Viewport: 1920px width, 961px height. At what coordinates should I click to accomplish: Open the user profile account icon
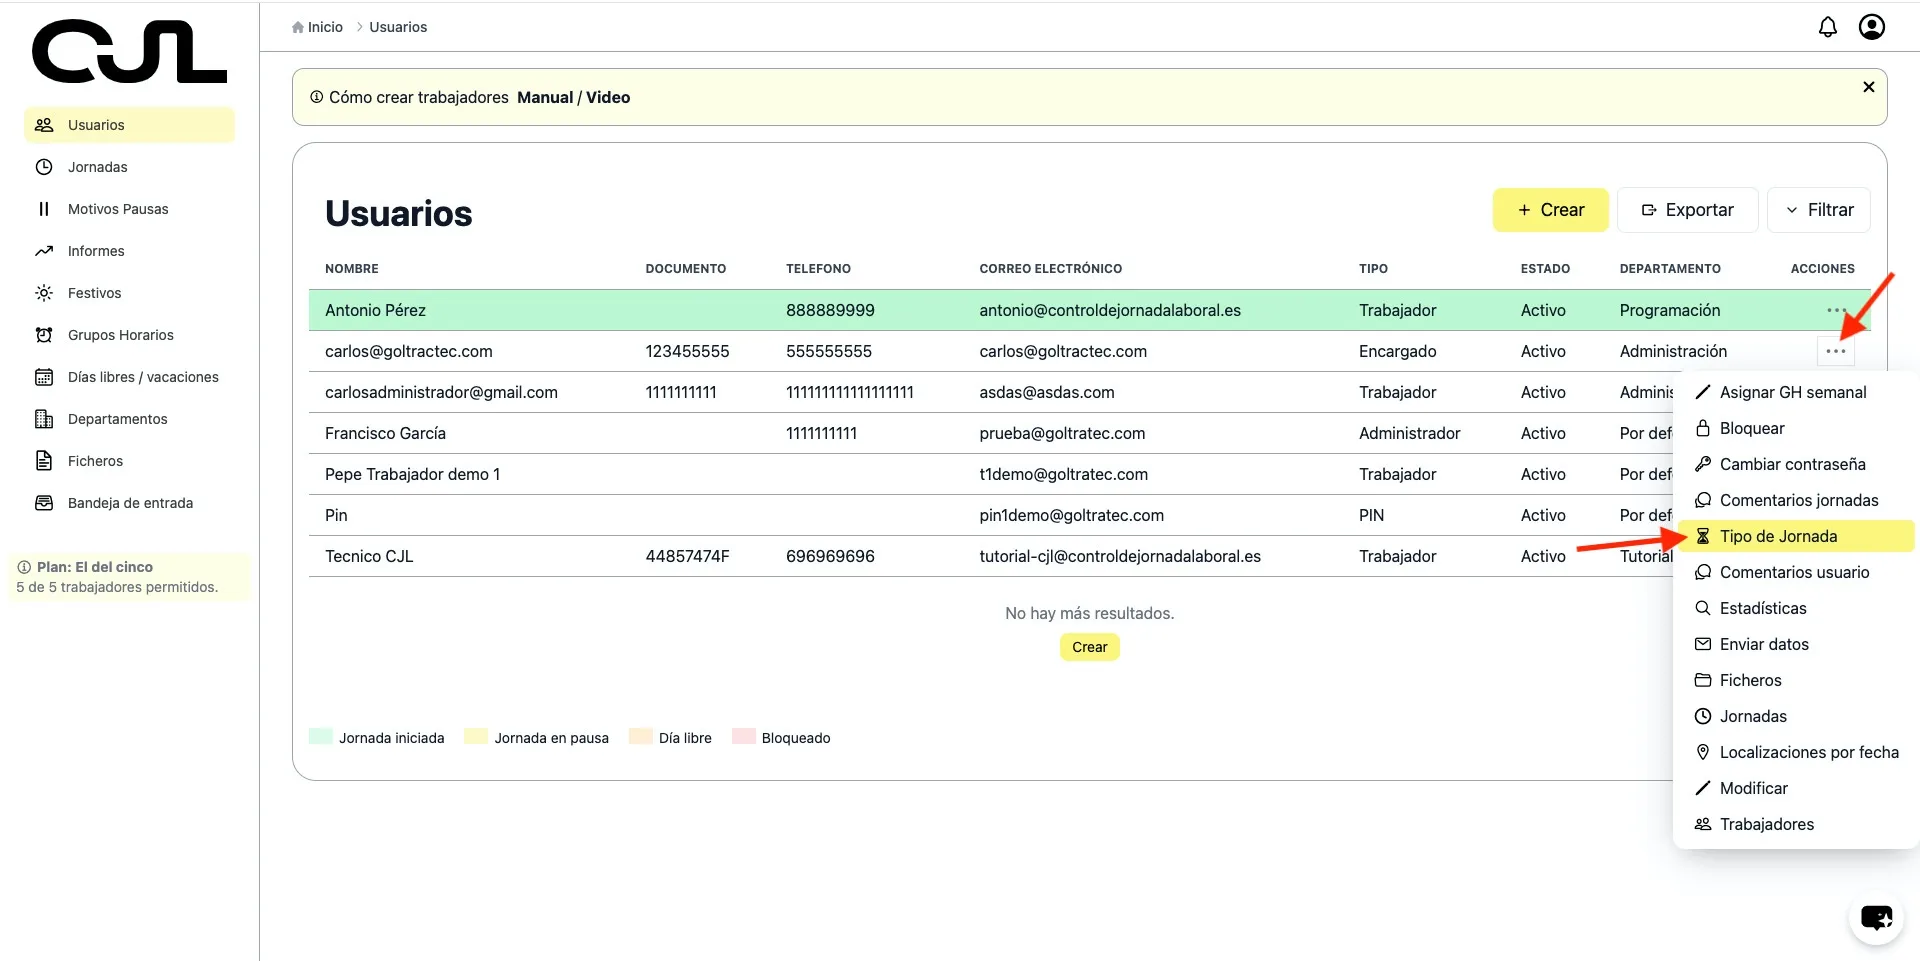pos(1871,27)
